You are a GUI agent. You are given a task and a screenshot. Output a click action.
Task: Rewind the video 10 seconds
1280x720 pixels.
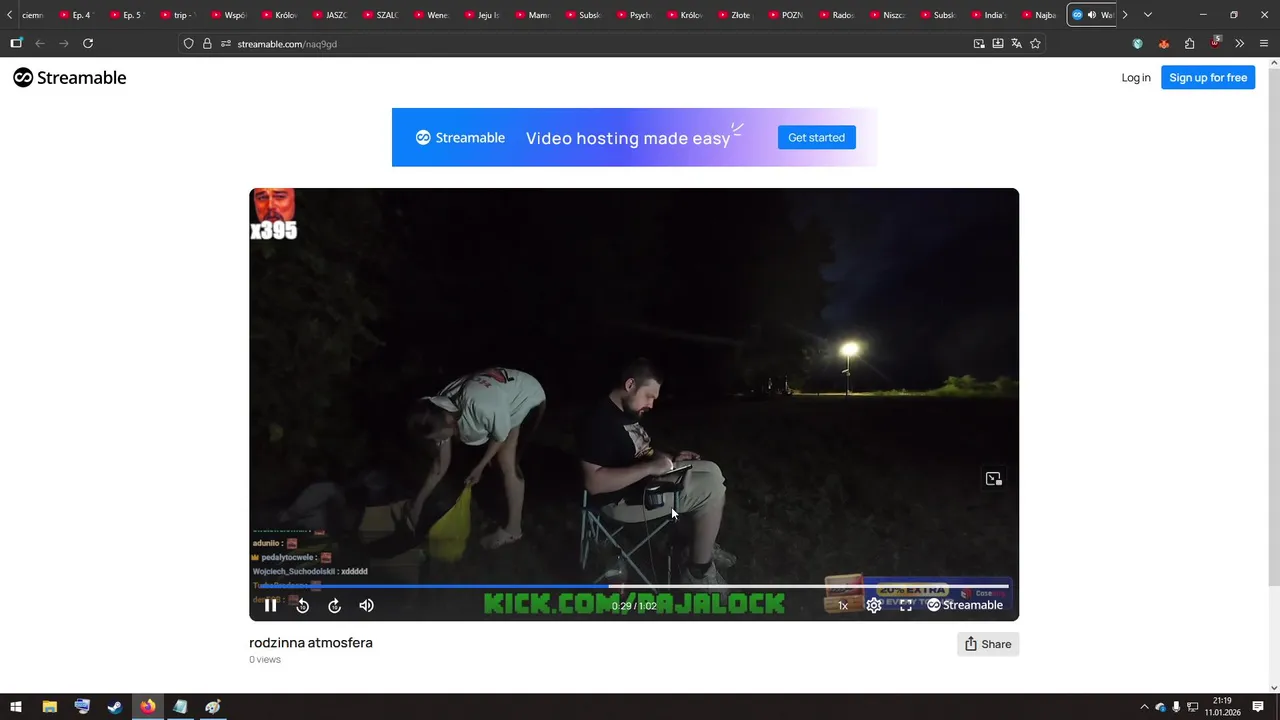coord(302,605)
